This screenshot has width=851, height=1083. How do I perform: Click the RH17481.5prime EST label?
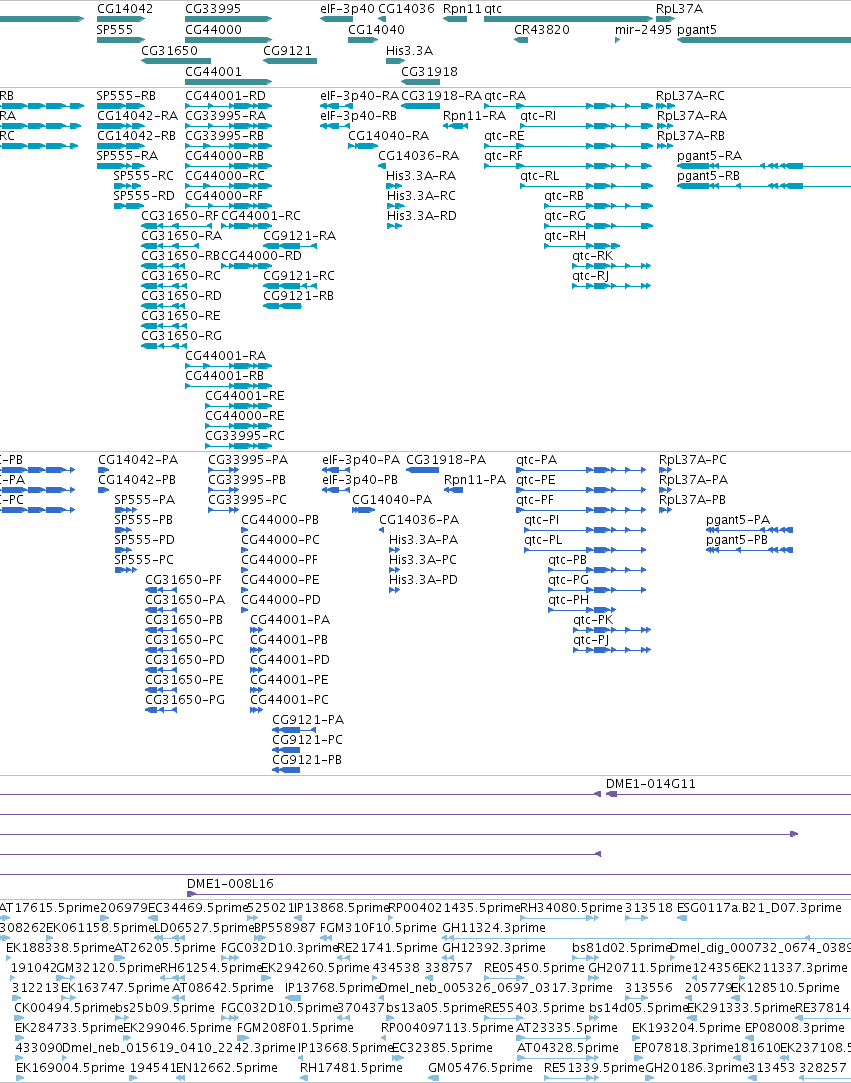click(352, 1068)
